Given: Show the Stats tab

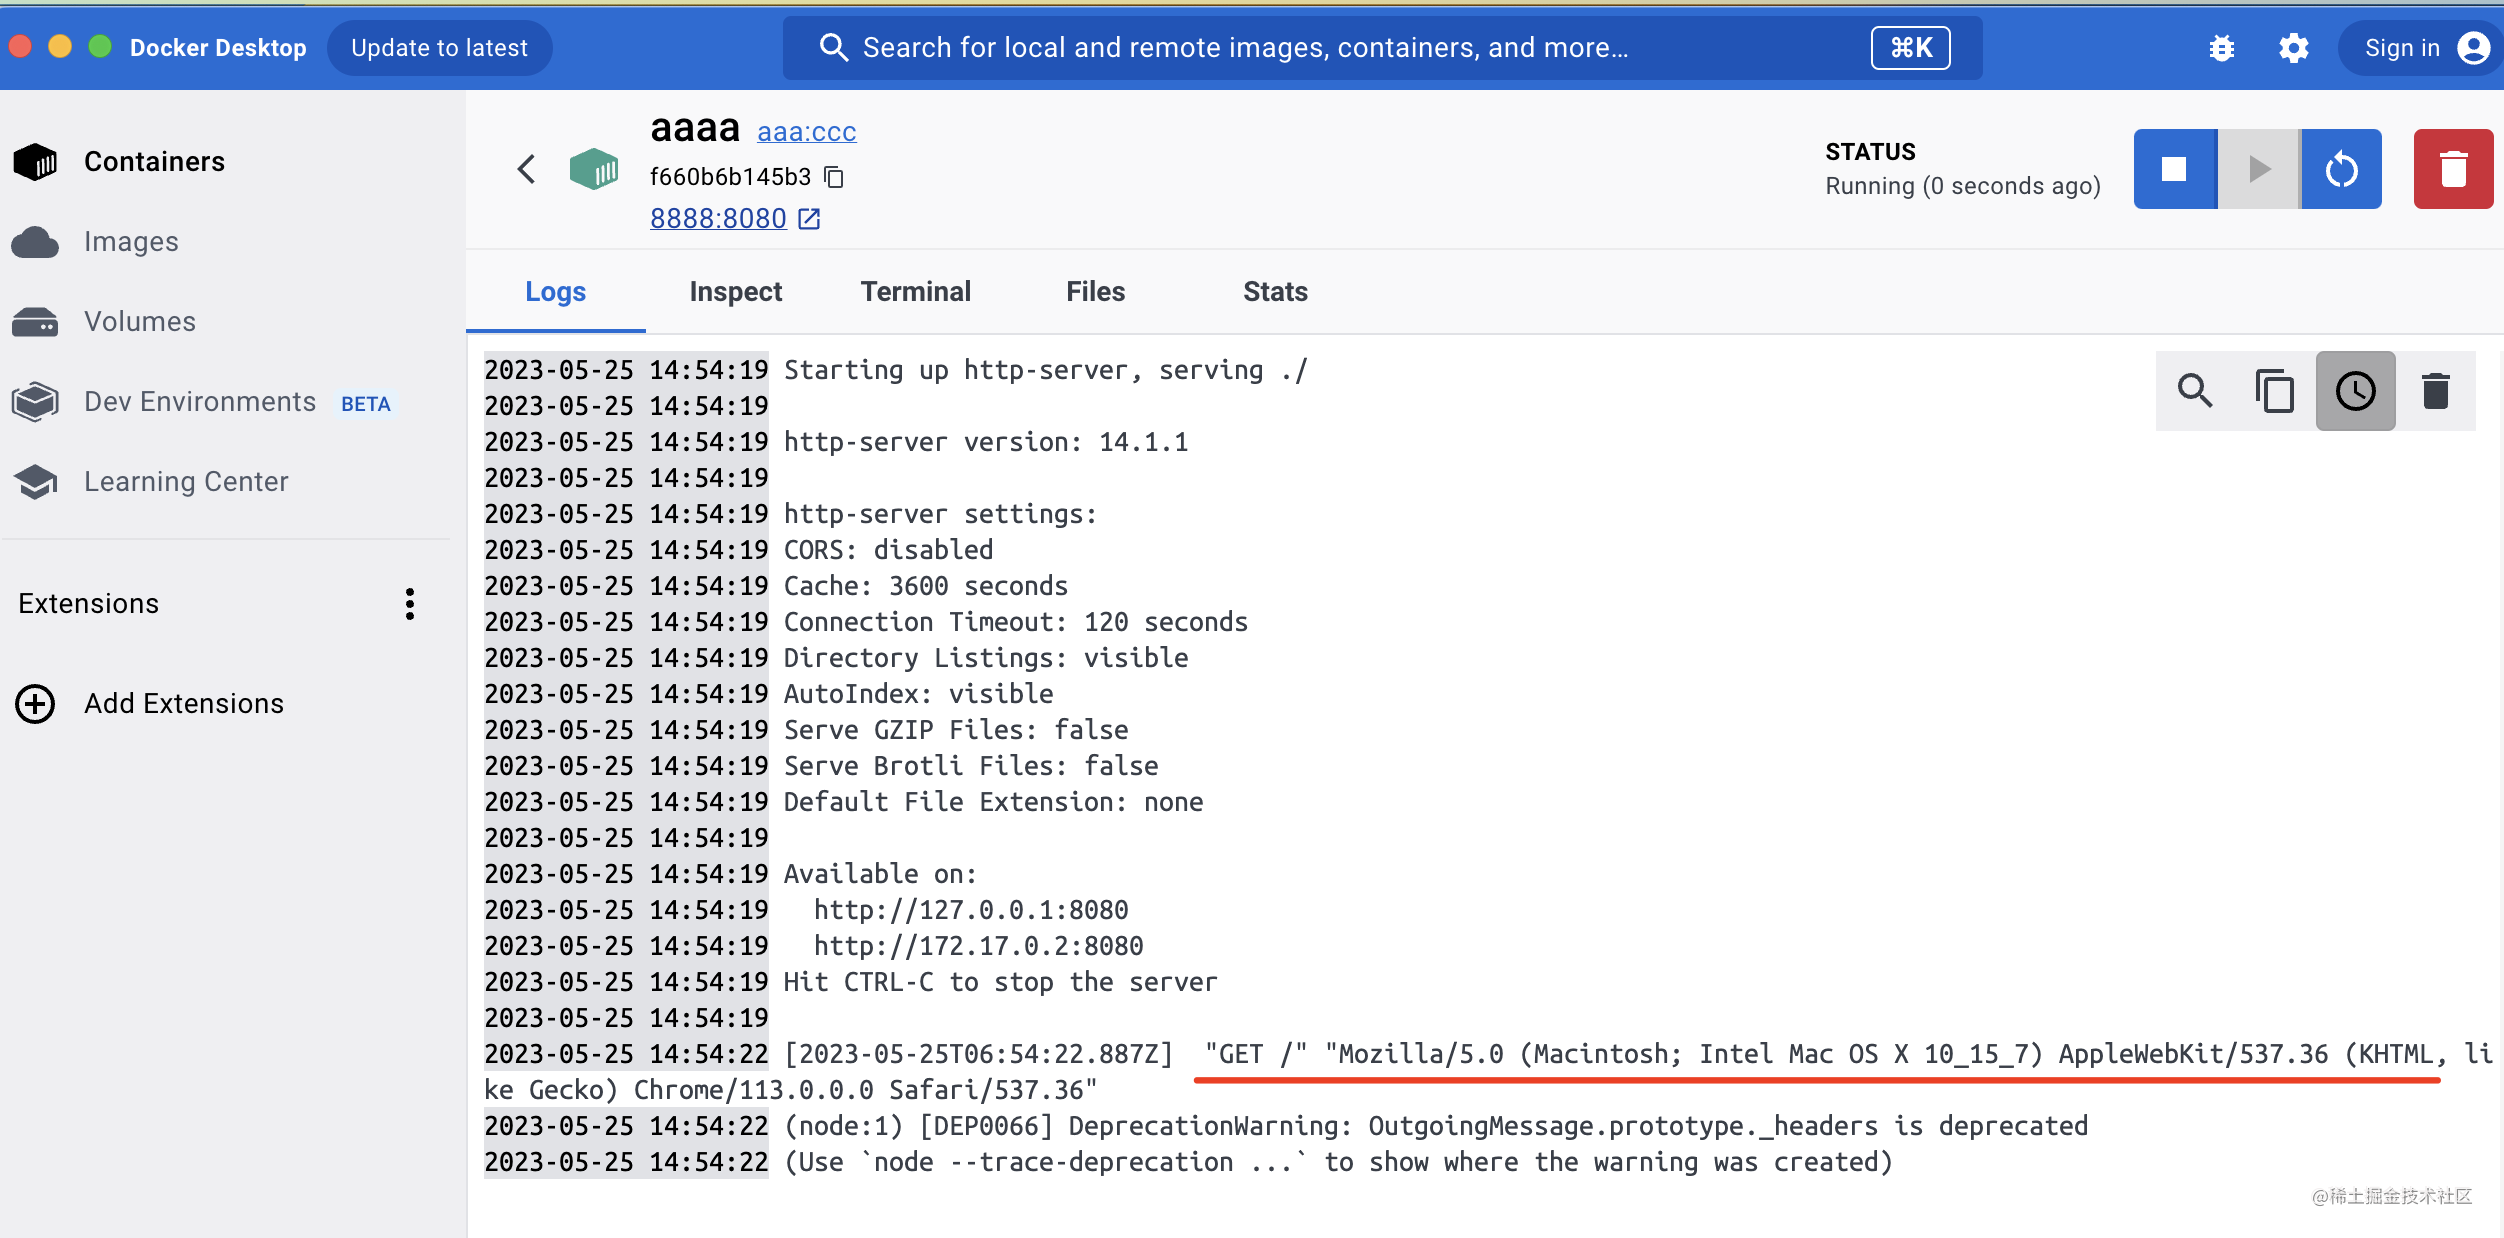Looking at the screenshot, I should (x=1275, y=292).
